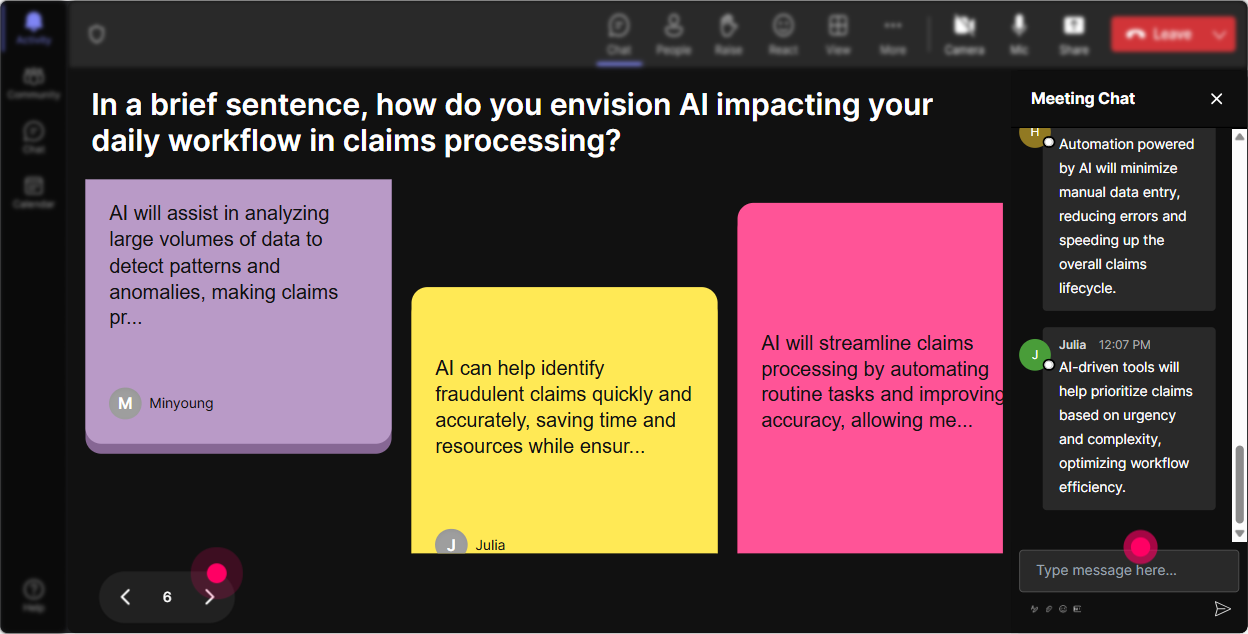1248x634 pixels.
Task: Leave the meeting
Action: (x=1158, y=34)
